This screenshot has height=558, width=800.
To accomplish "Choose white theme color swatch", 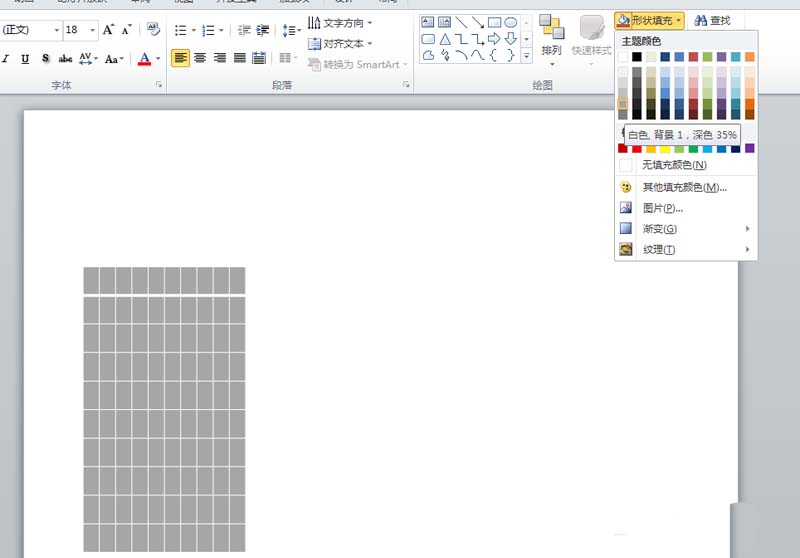I will point(623,57).
